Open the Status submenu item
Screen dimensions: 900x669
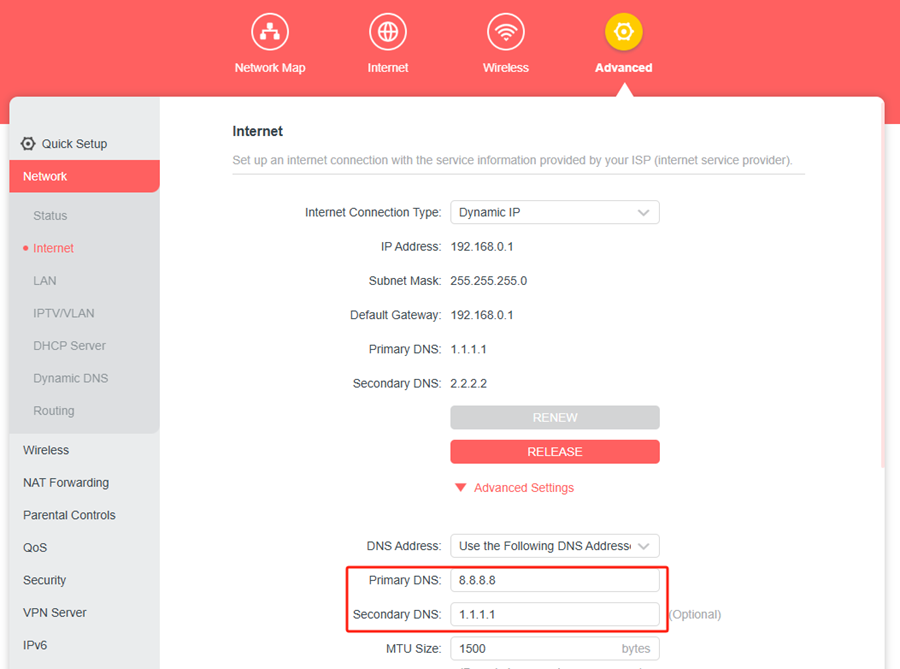point(50,216)
